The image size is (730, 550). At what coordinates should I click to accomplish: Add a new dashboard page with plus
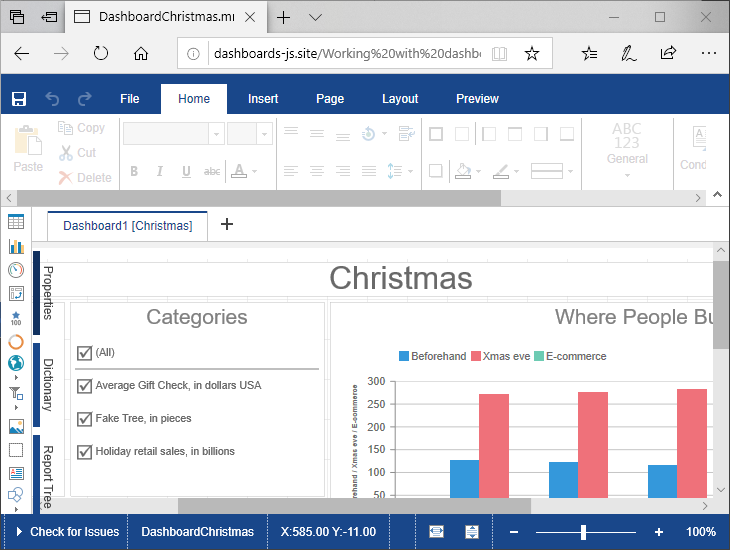(227, 224)
